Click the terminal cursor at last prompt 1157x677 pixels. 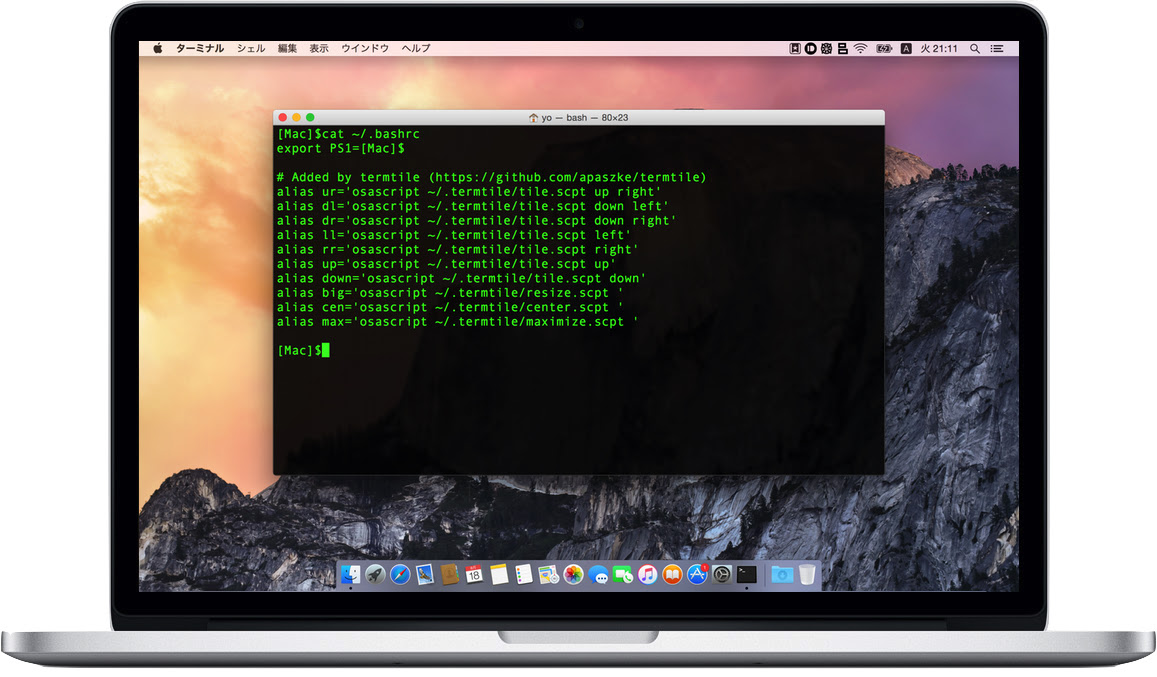tap(325, 350)
